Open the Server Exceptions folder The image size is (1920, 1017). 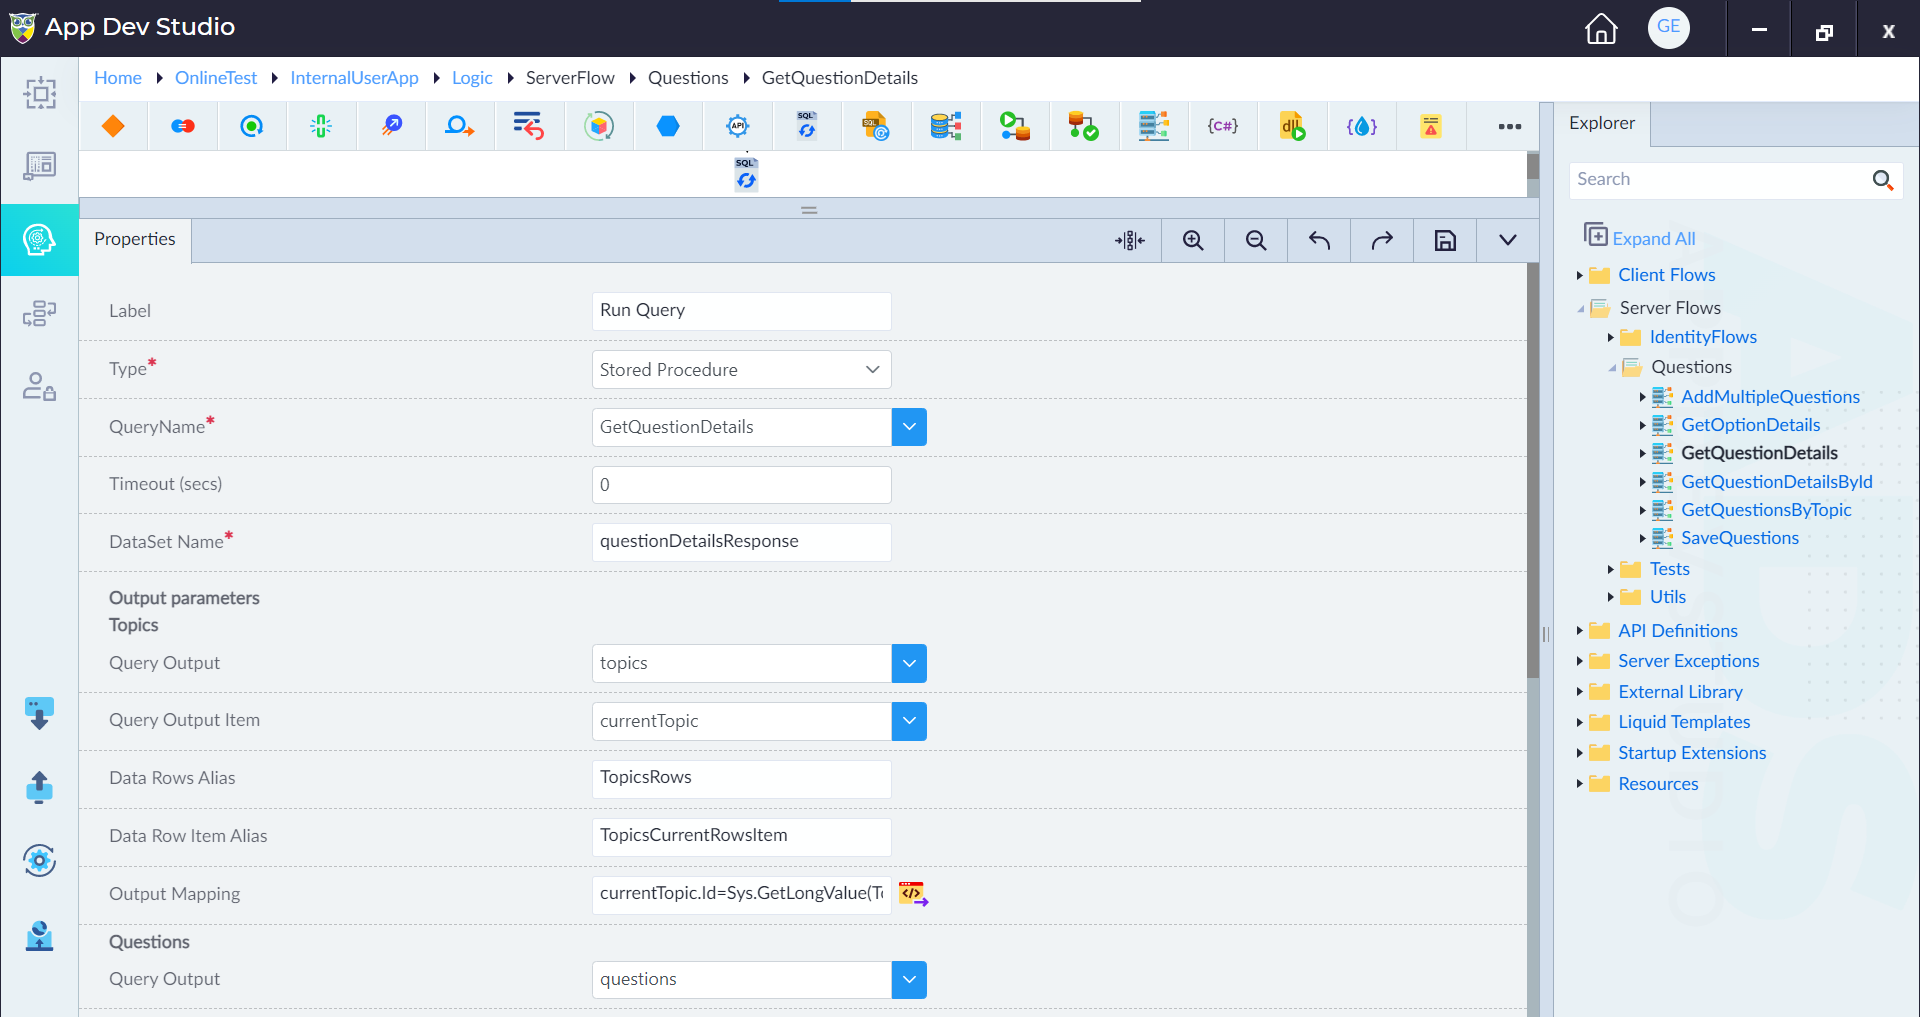point(1688,661)
